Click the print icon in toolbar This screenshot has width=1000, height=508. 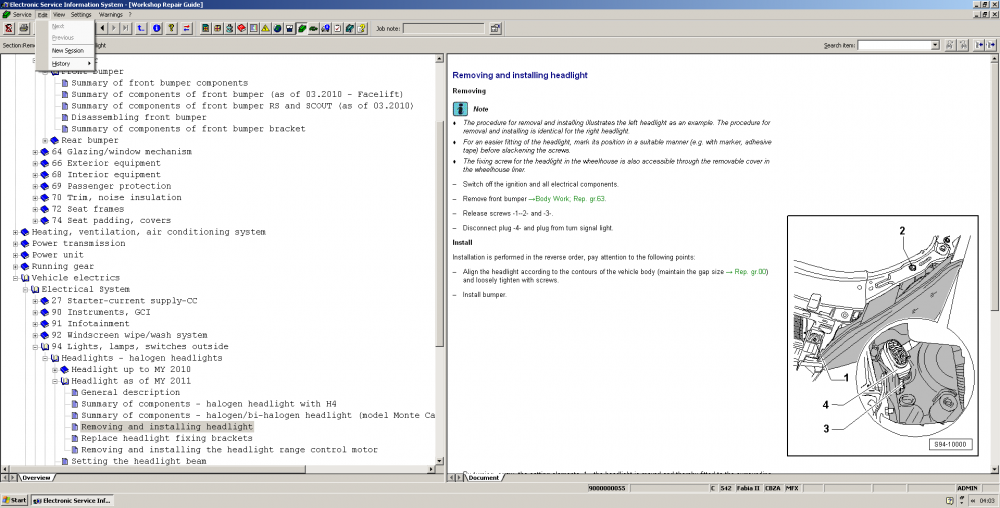coord(24,28)
